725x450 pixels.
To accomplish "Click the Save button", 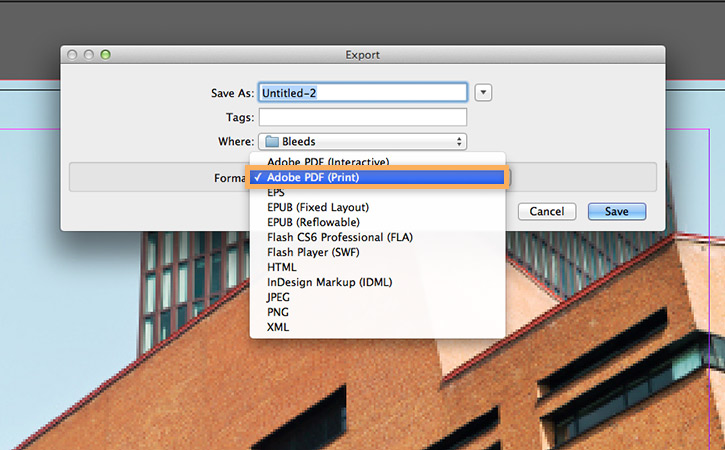I will click(617, 211).
